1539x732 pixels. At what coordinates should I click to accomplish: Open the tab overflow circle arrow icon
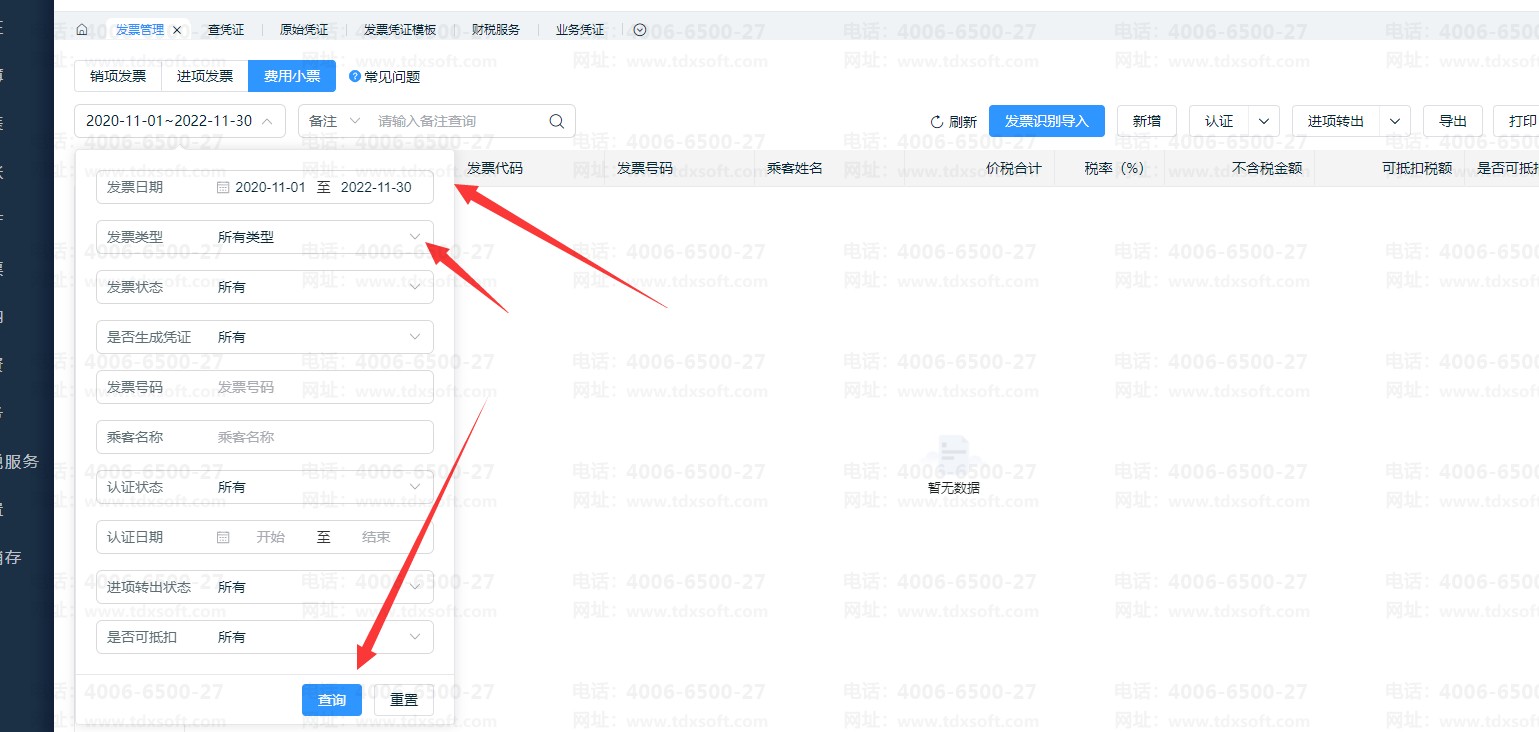tap(640, 30)
